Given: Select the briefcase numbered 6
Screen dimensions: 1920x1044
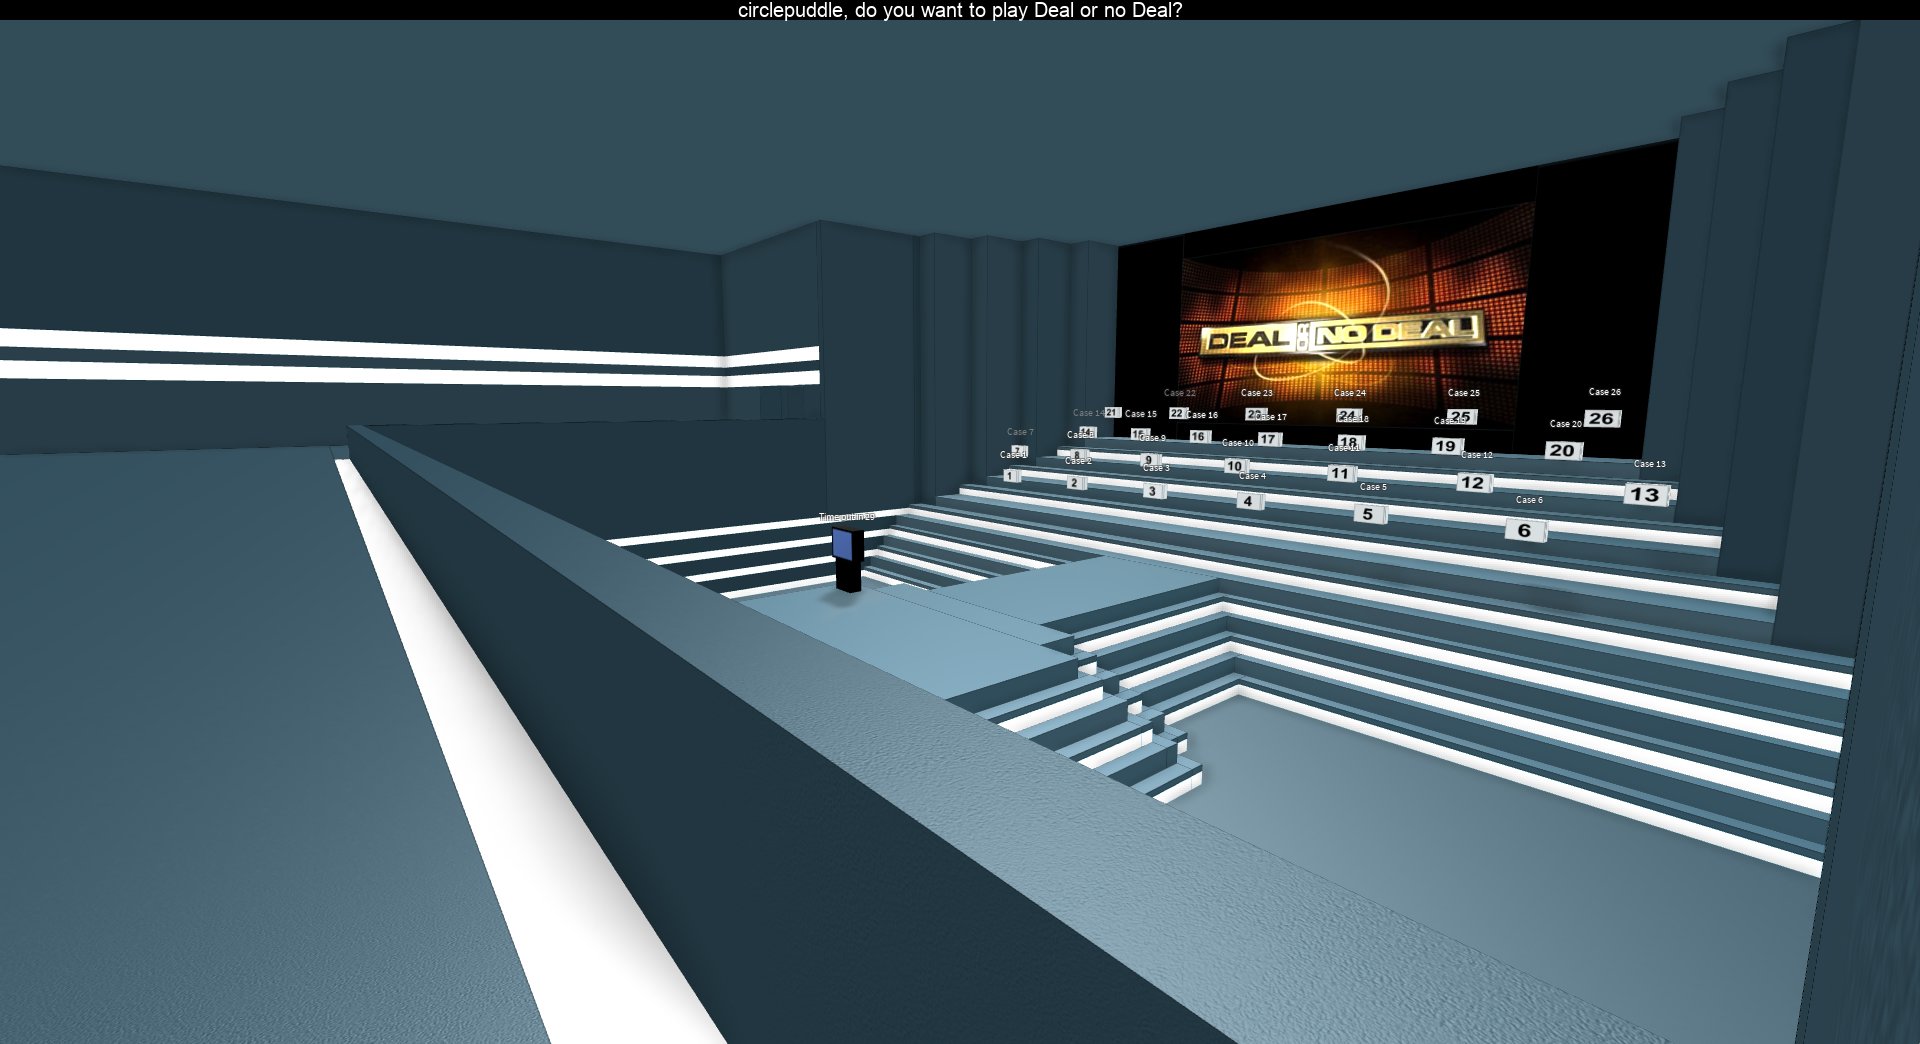Looking at the screenshot, I should pos(1525,530).
